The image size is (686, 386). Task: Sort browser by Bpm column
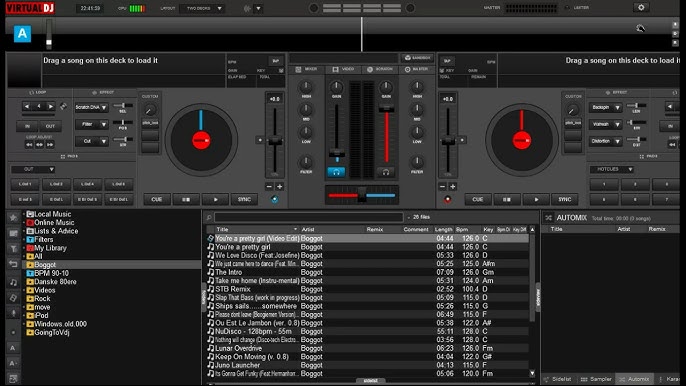462,229
